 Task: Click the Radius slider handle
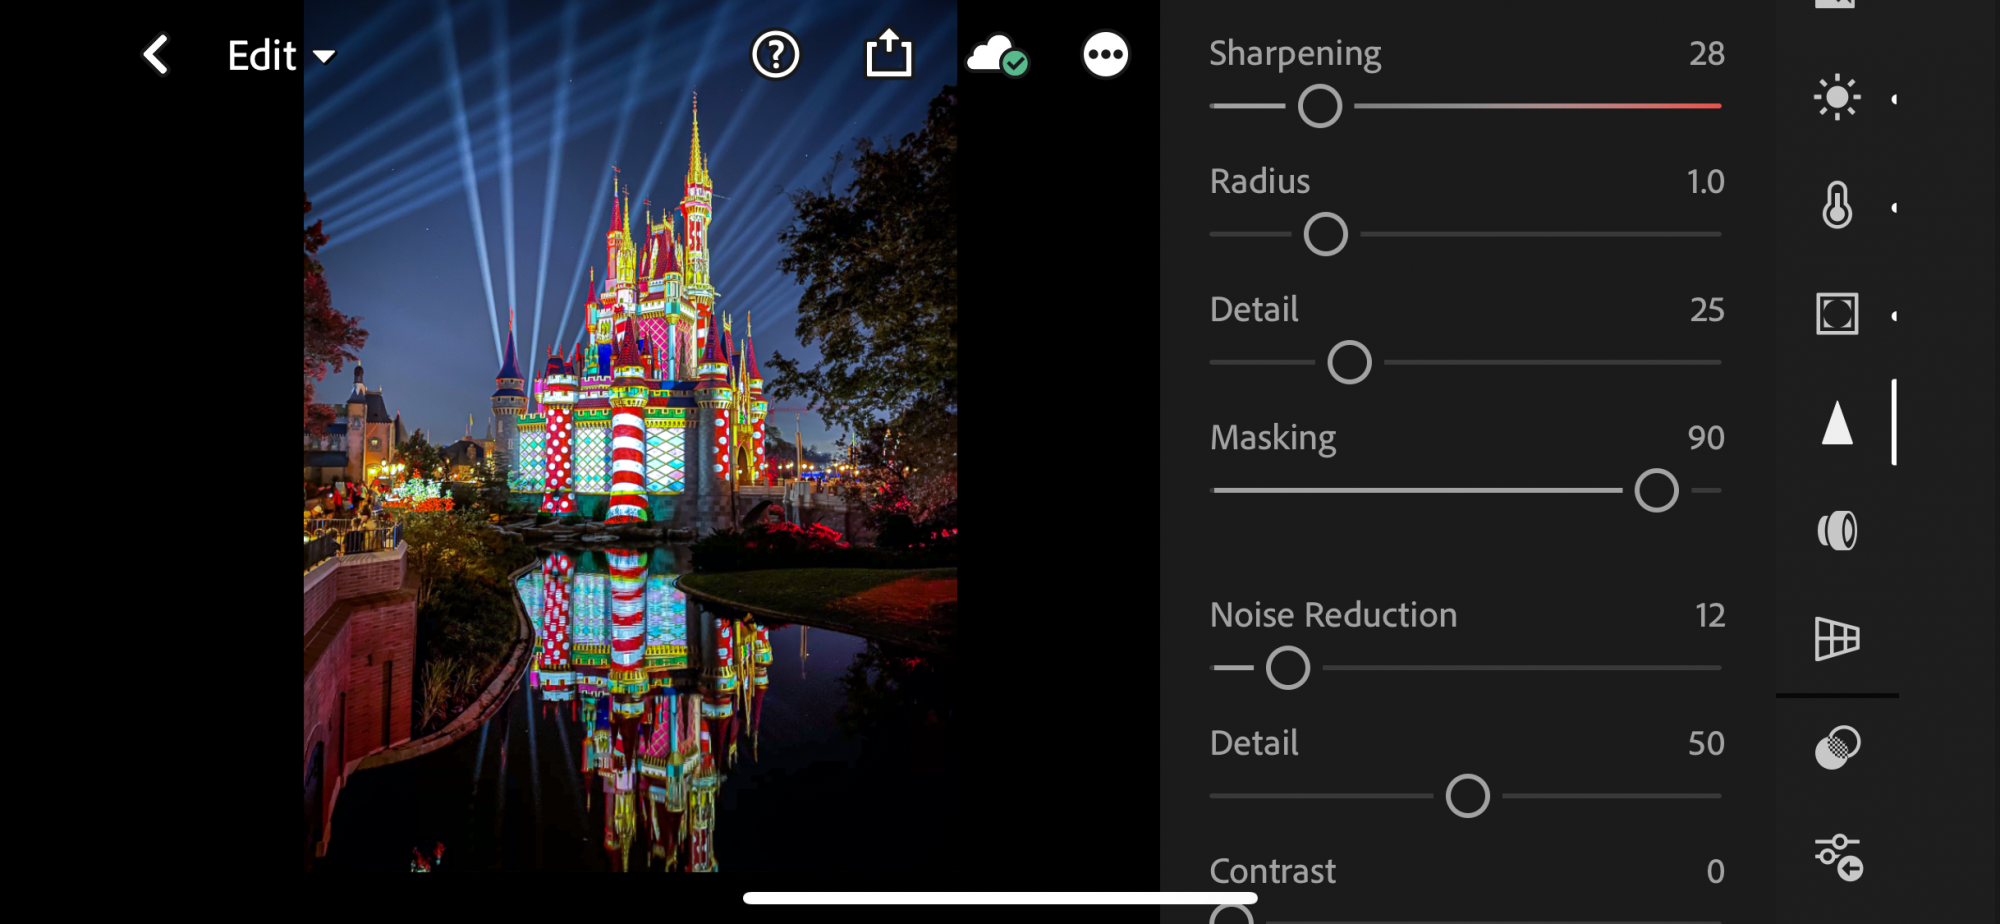pyautogui.click(x=1326, y=234)
